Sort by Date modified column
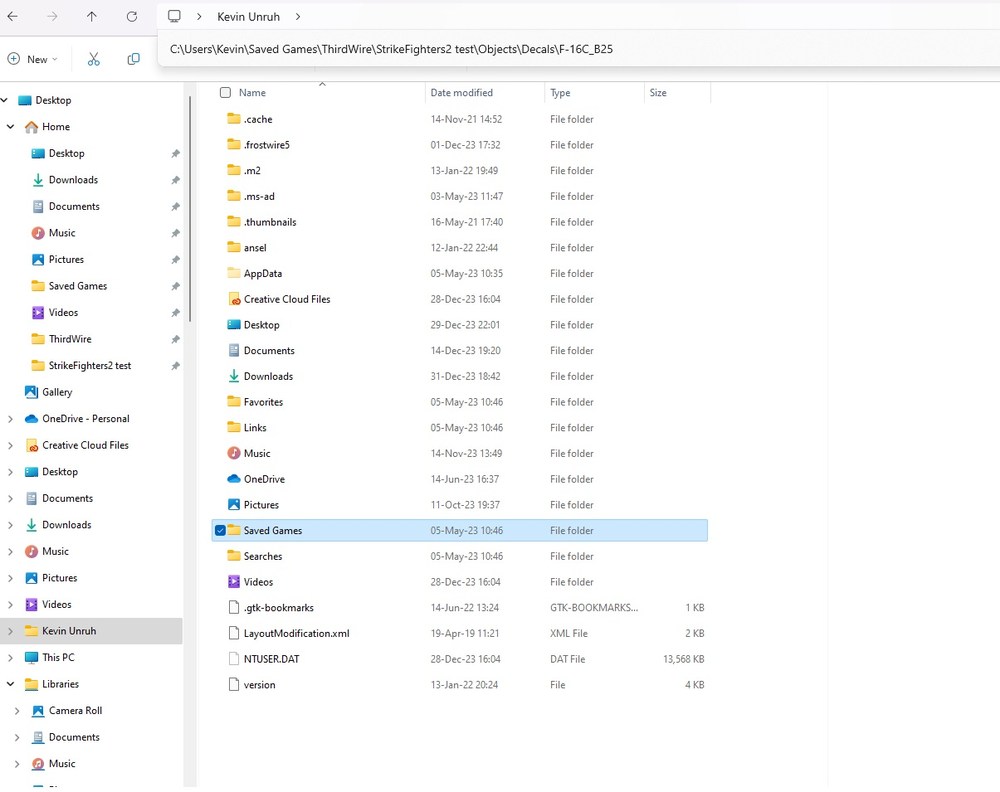The image size is (1000, 792). 462,92
